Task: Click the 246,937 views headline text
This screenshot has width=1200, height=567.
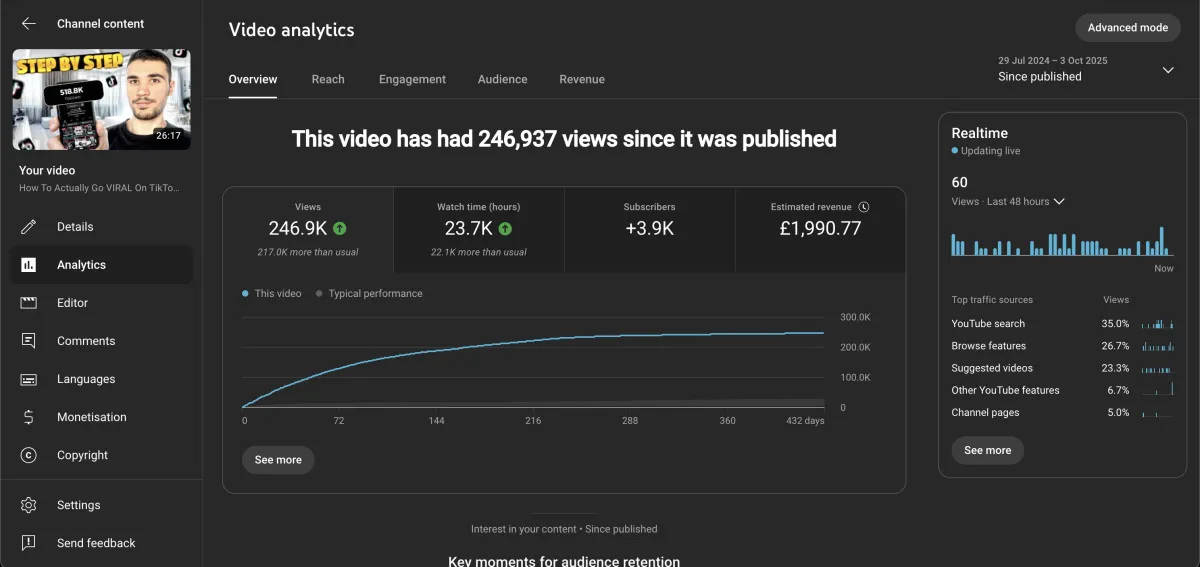Action: tap(564, 139)
